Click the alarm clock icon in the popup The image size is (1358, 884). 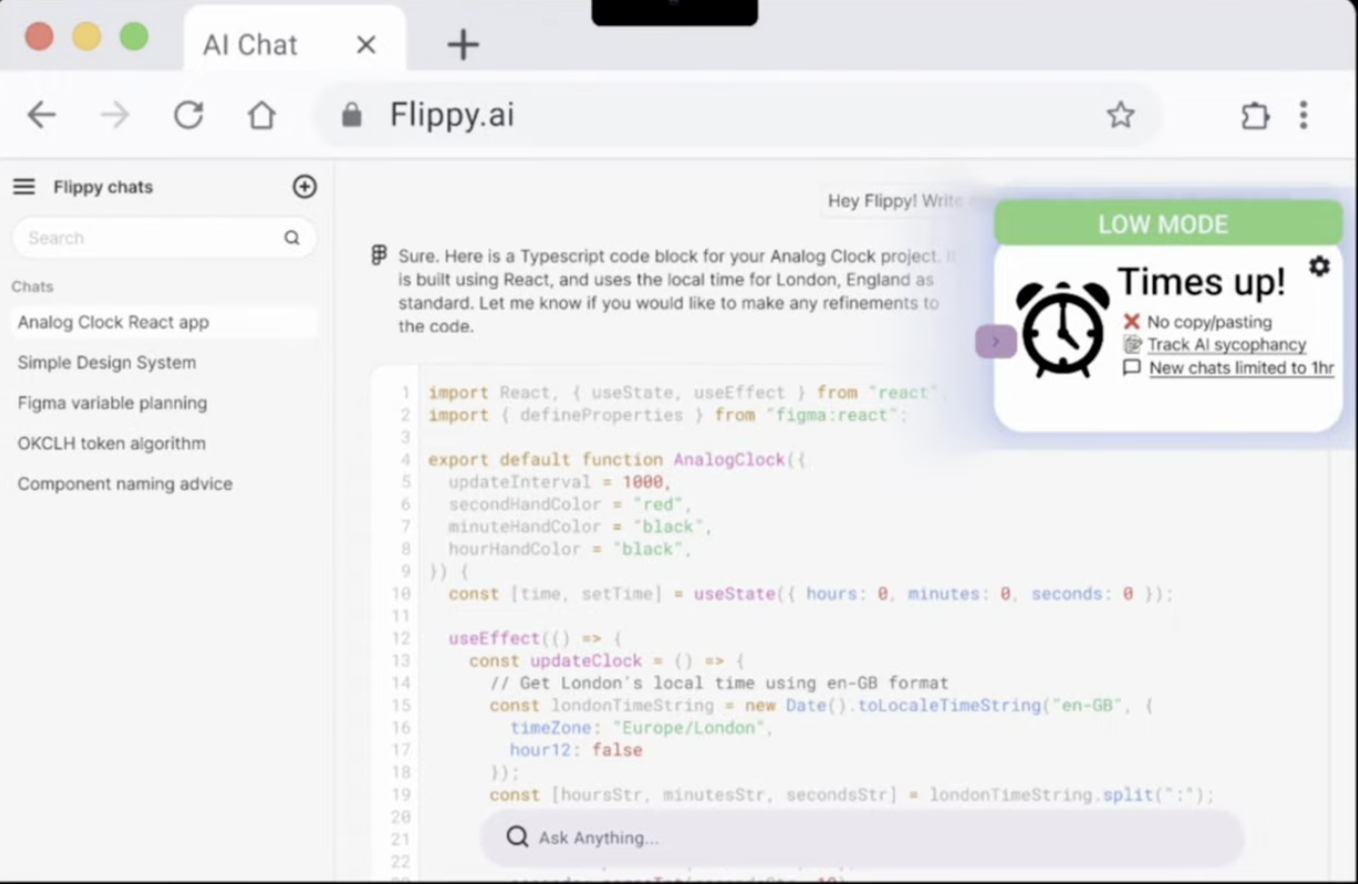[x=1063, y=329]
